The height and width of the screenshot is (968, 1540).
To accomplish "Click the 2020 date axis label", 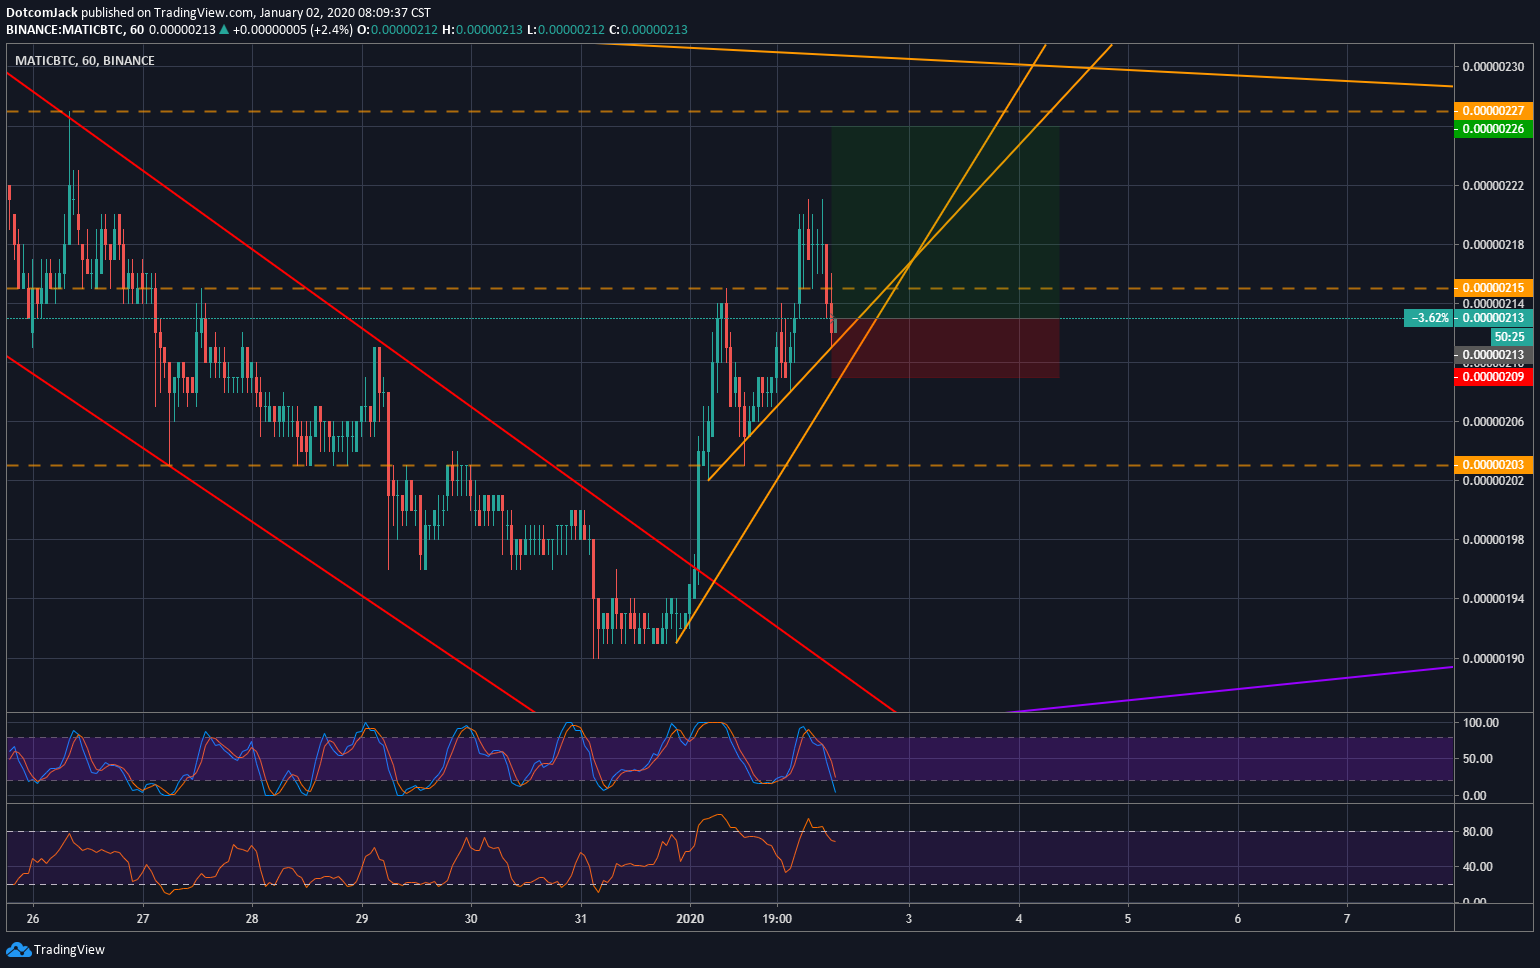I will 690,919.
